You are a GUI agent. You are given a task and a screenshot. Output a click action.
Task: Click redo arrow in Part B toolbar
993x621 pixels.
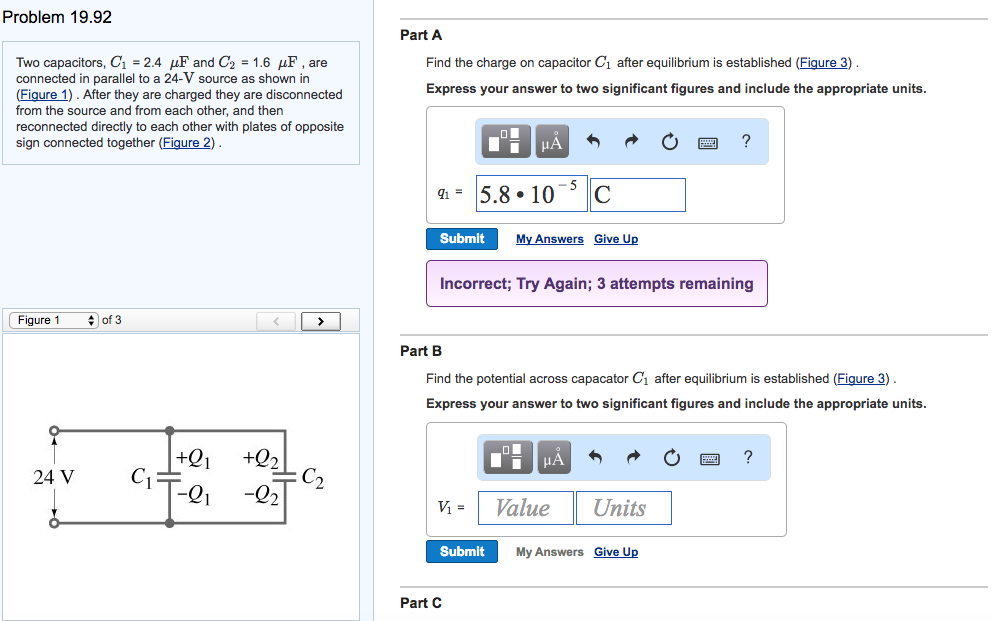click(633, 457)
